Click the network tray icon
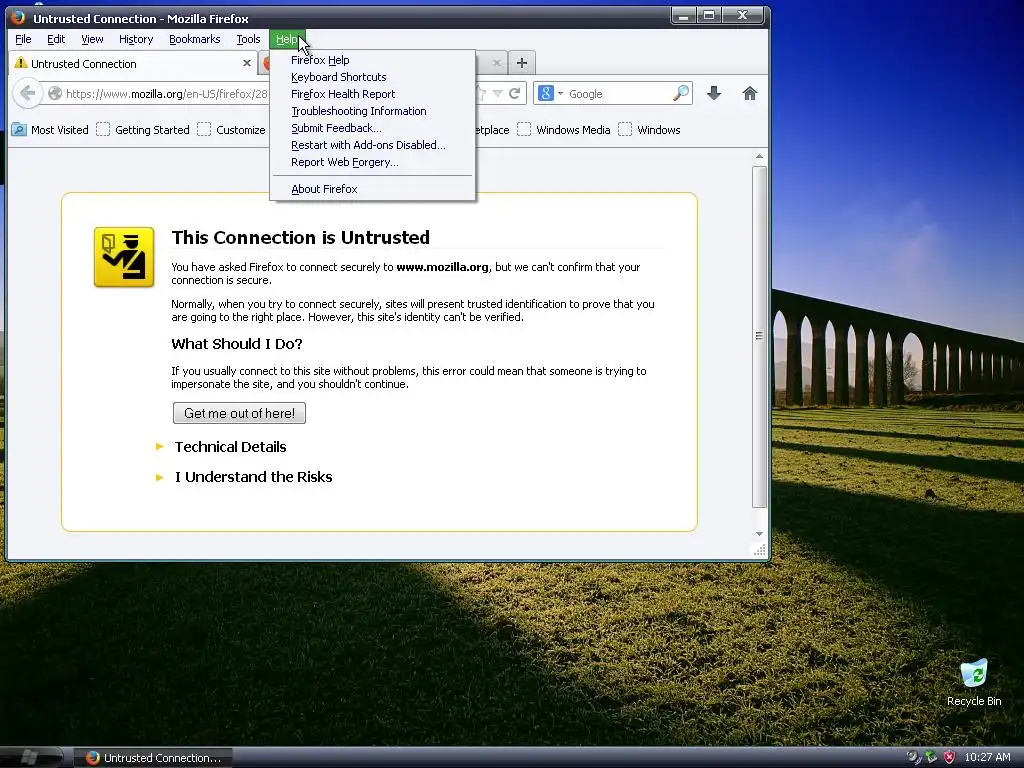 (931, 758)
